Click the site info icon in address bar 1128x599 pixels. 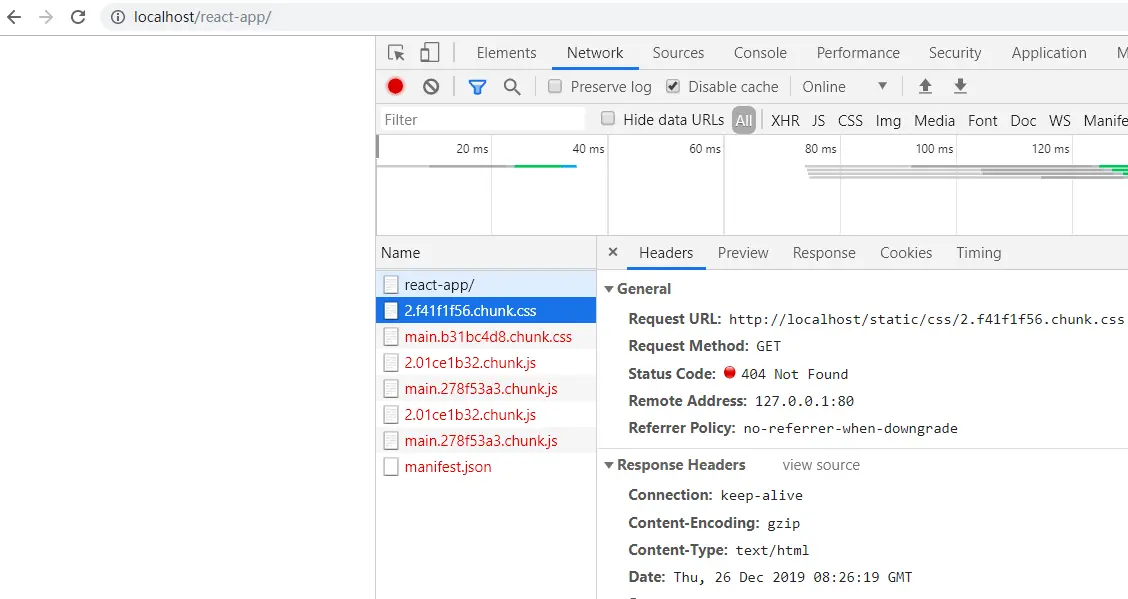(x=117, y=17)
